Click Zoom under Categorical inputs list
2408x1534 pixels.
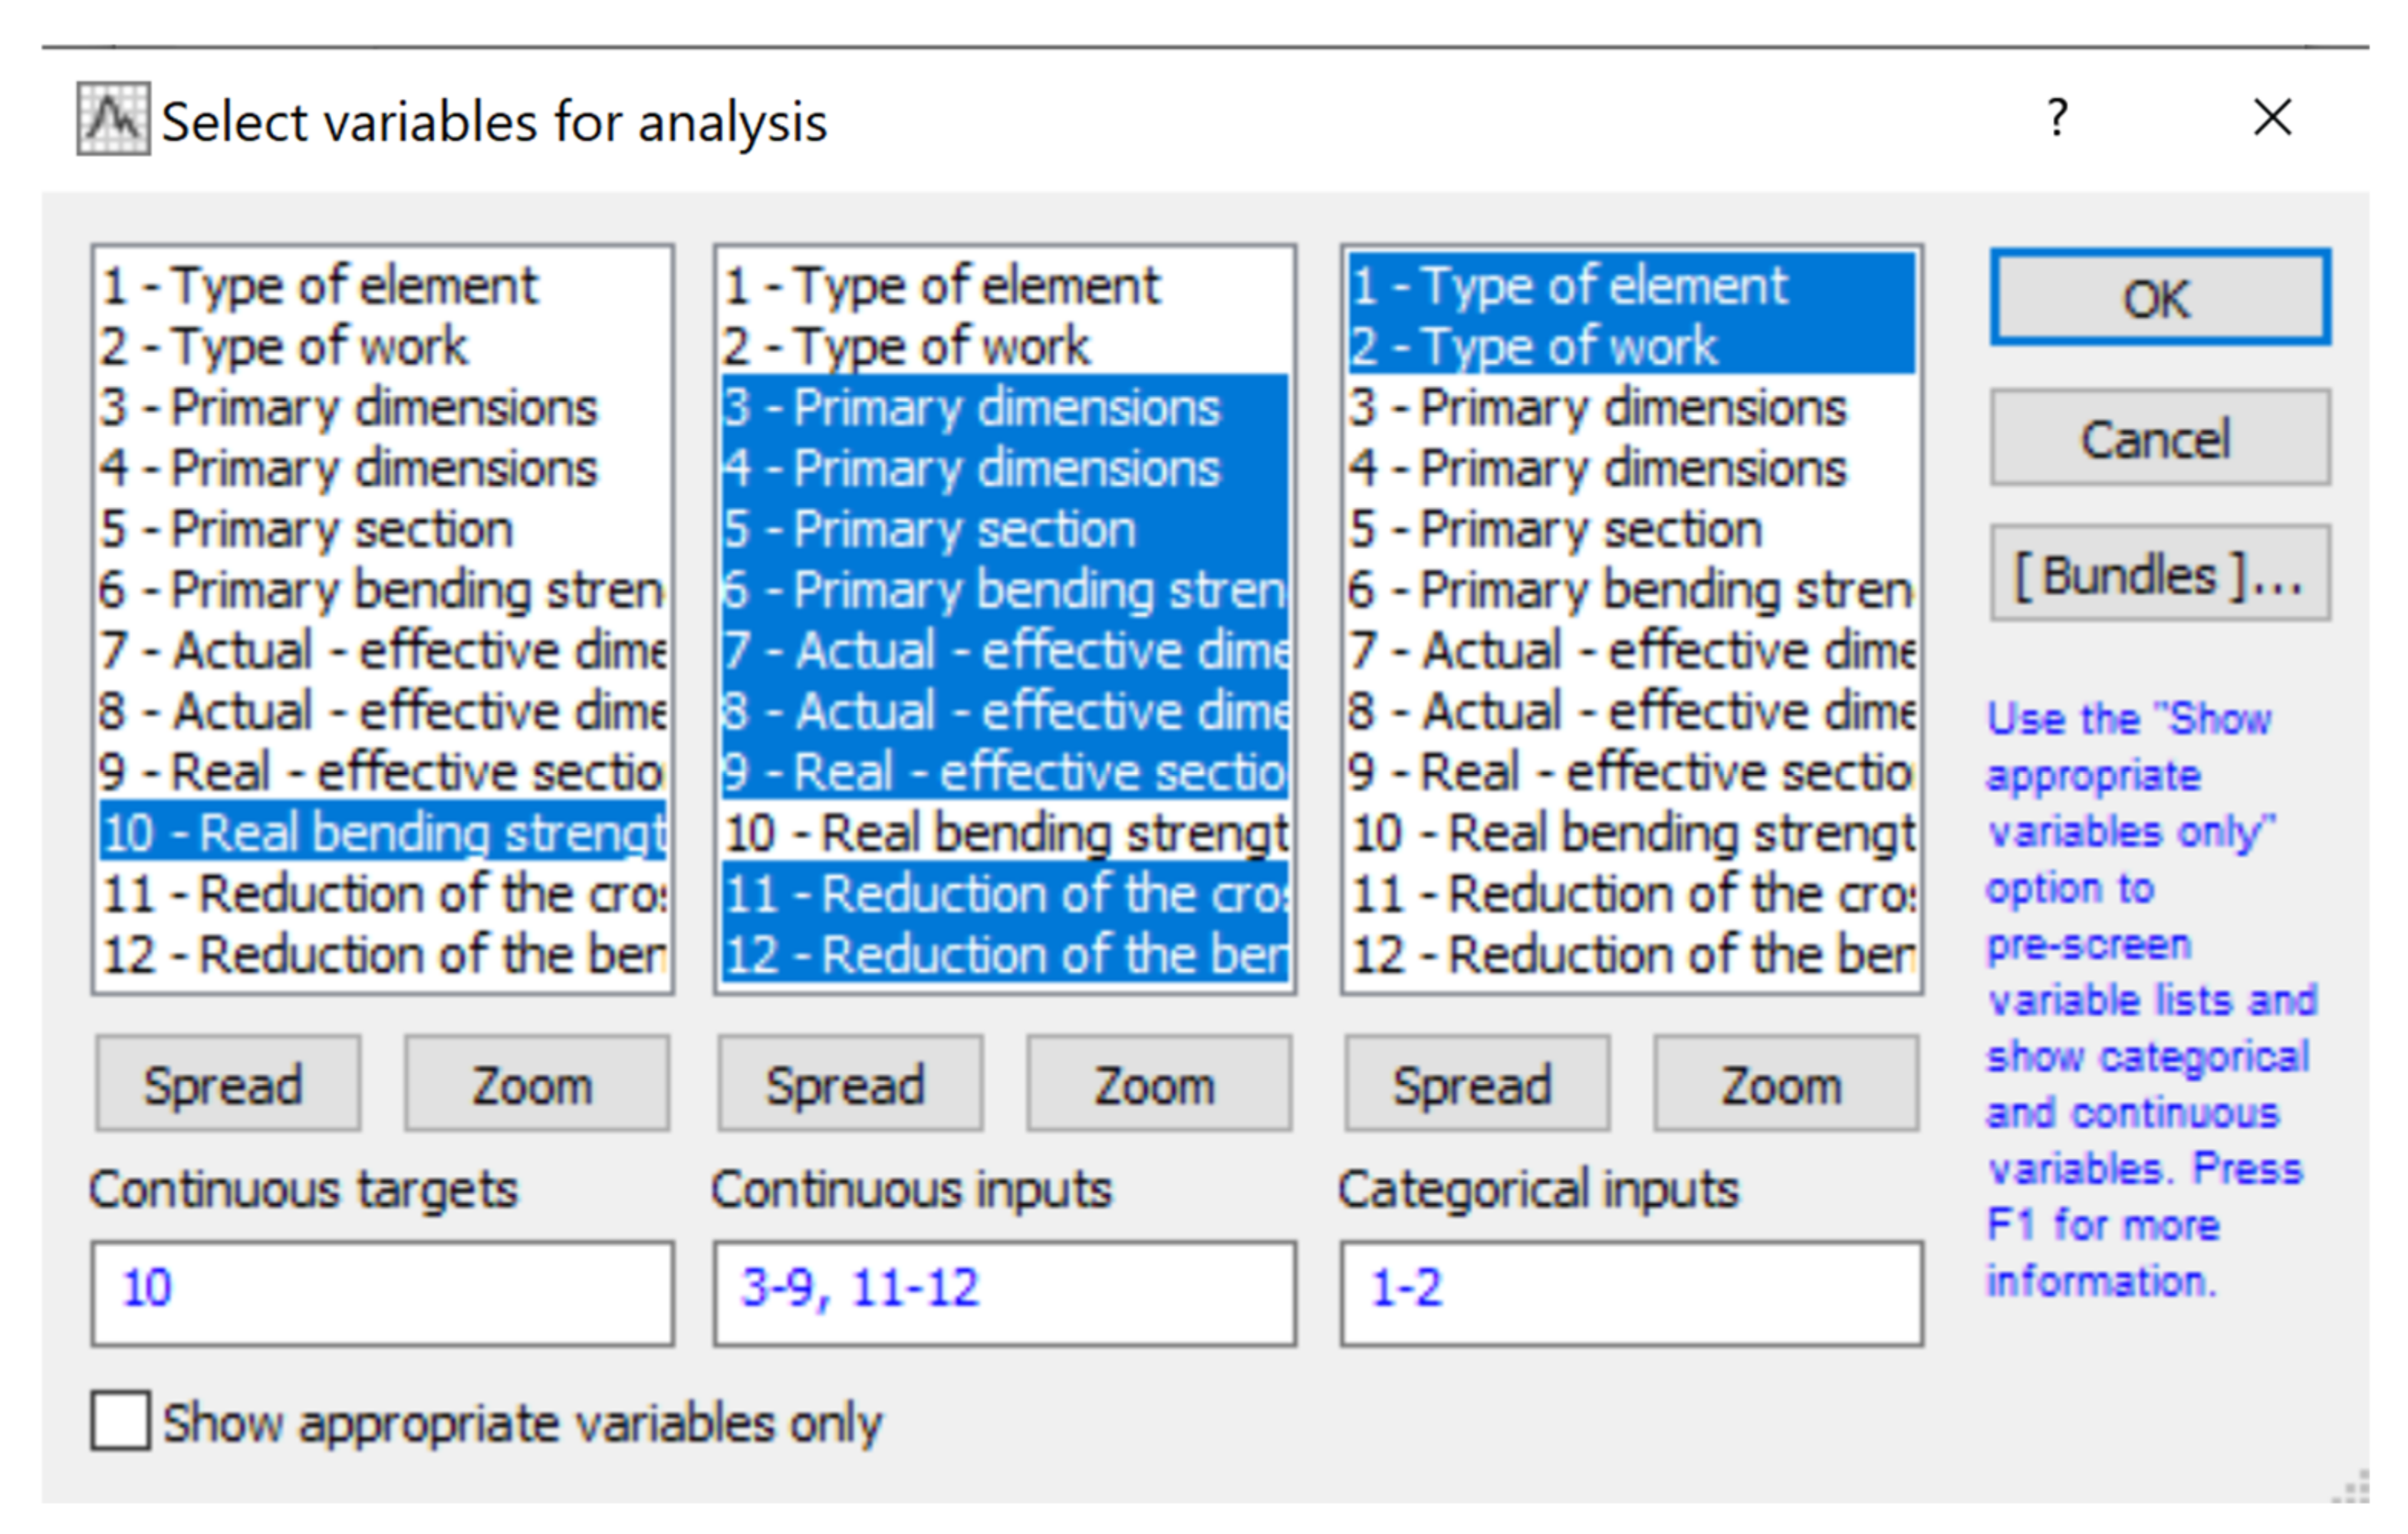click(1785, 1084)
